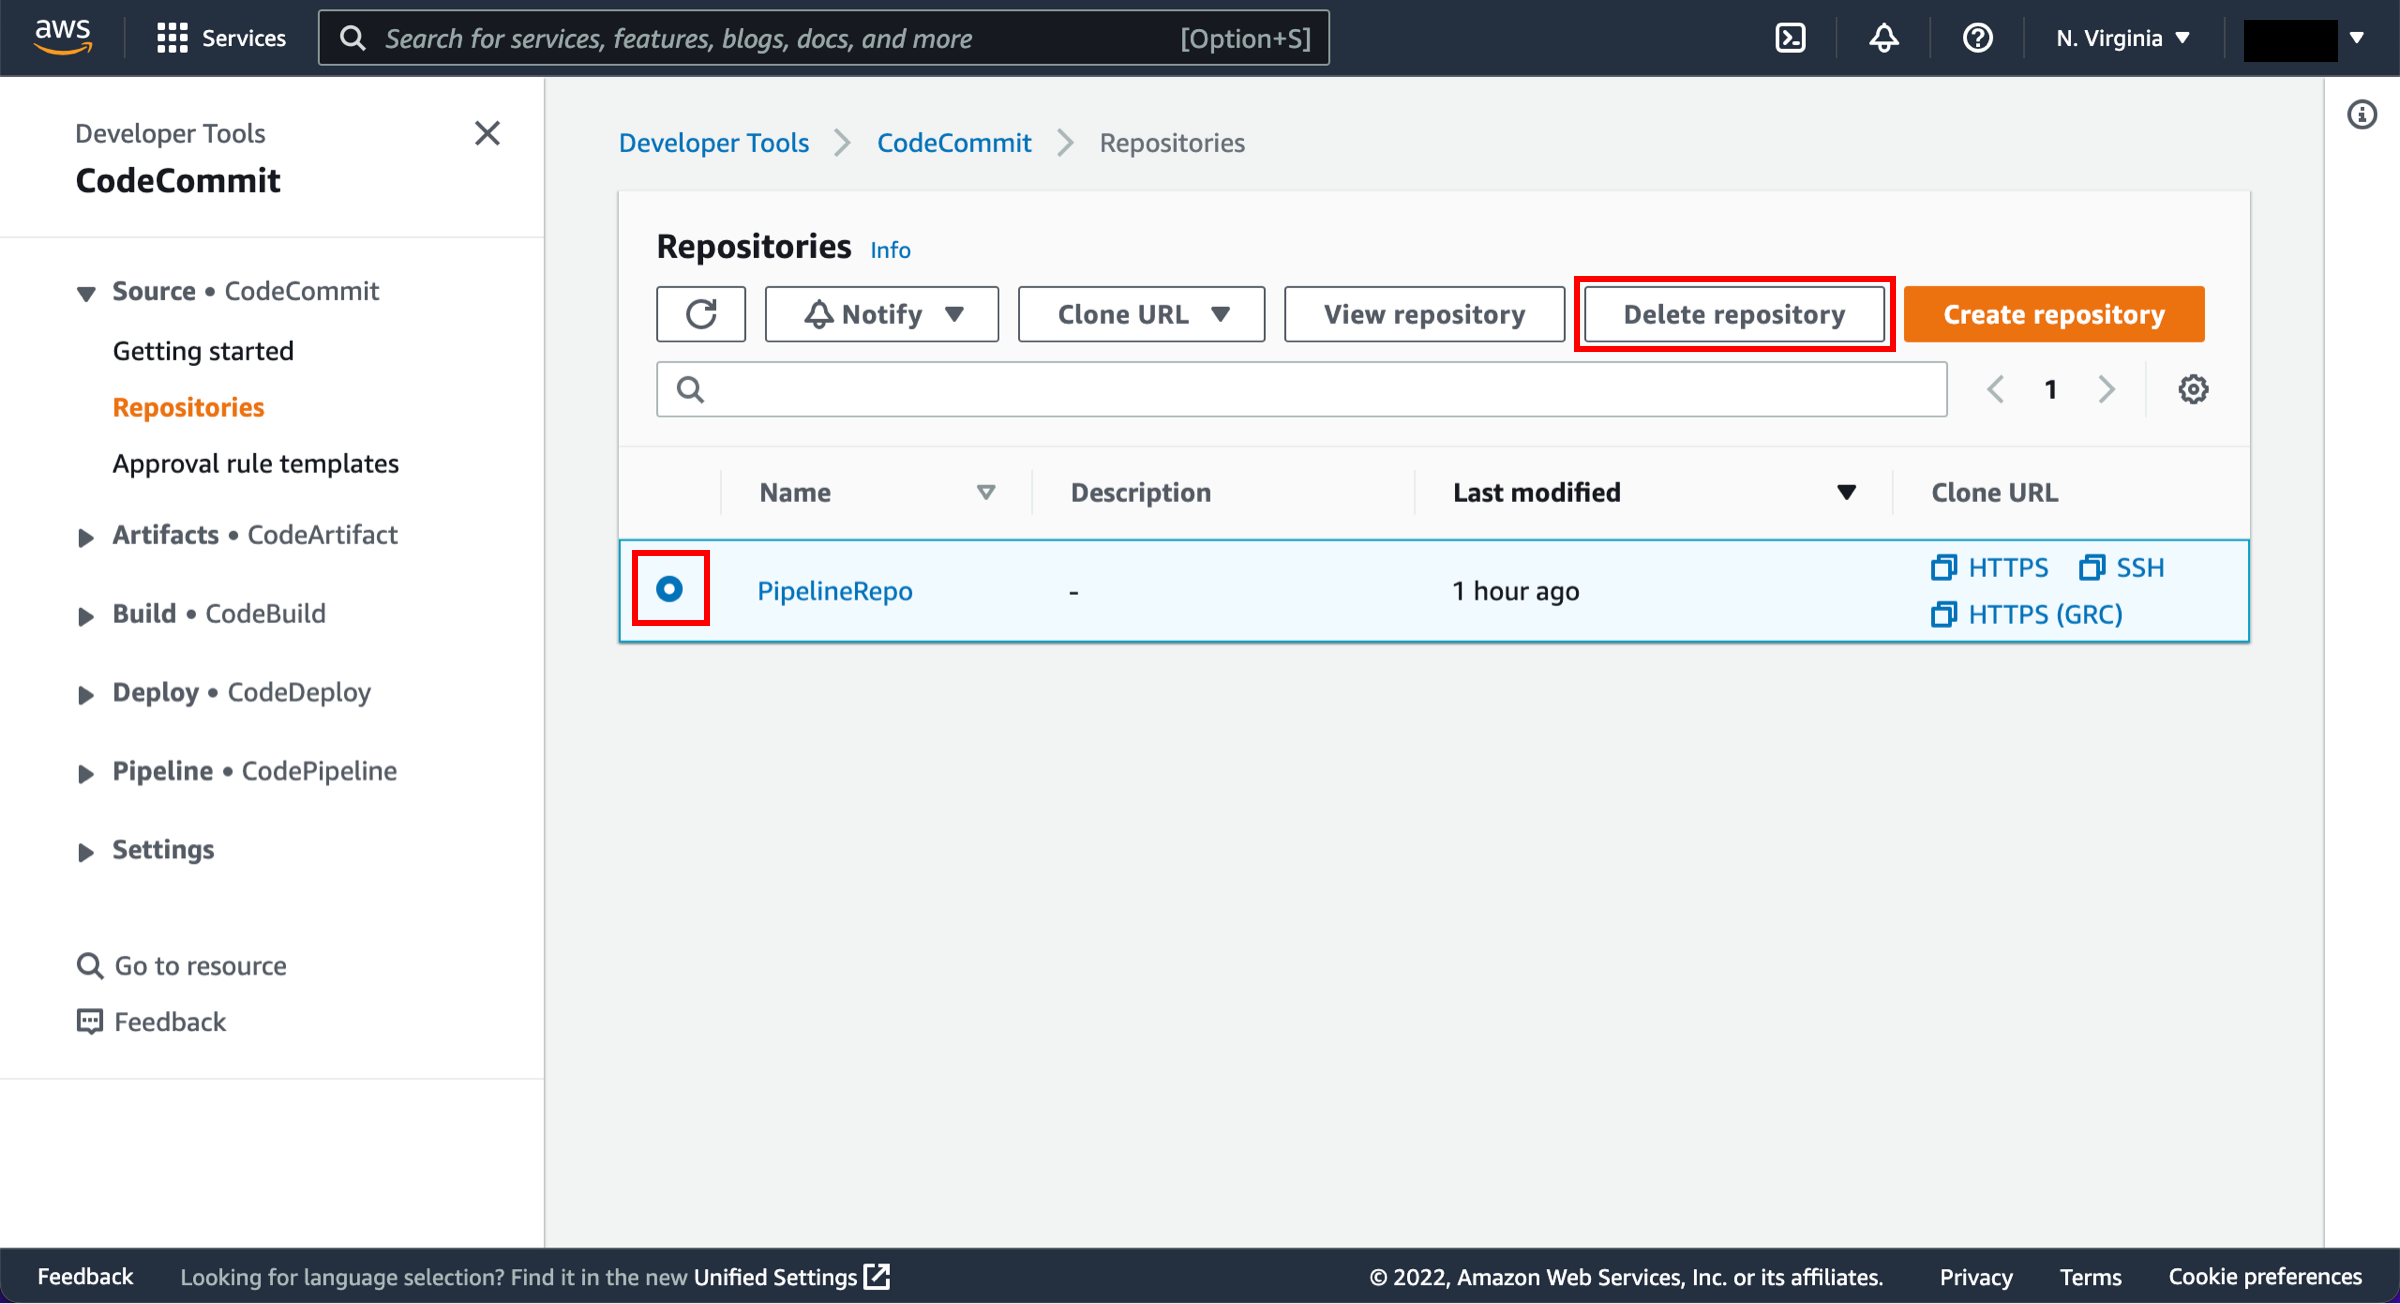2400x1304 pixels.
Task: Open Approval rule templates page
Action: click(x=255, y=463)
